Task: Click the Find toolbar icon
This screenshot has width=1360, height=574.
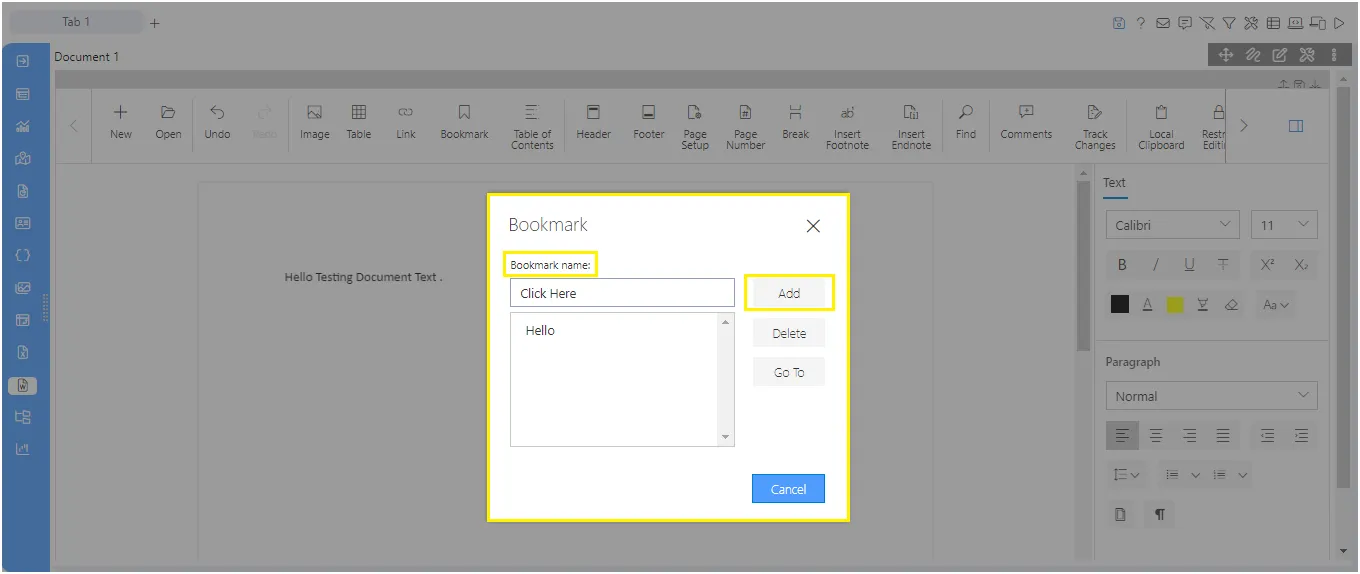Action: click(965, 124)
